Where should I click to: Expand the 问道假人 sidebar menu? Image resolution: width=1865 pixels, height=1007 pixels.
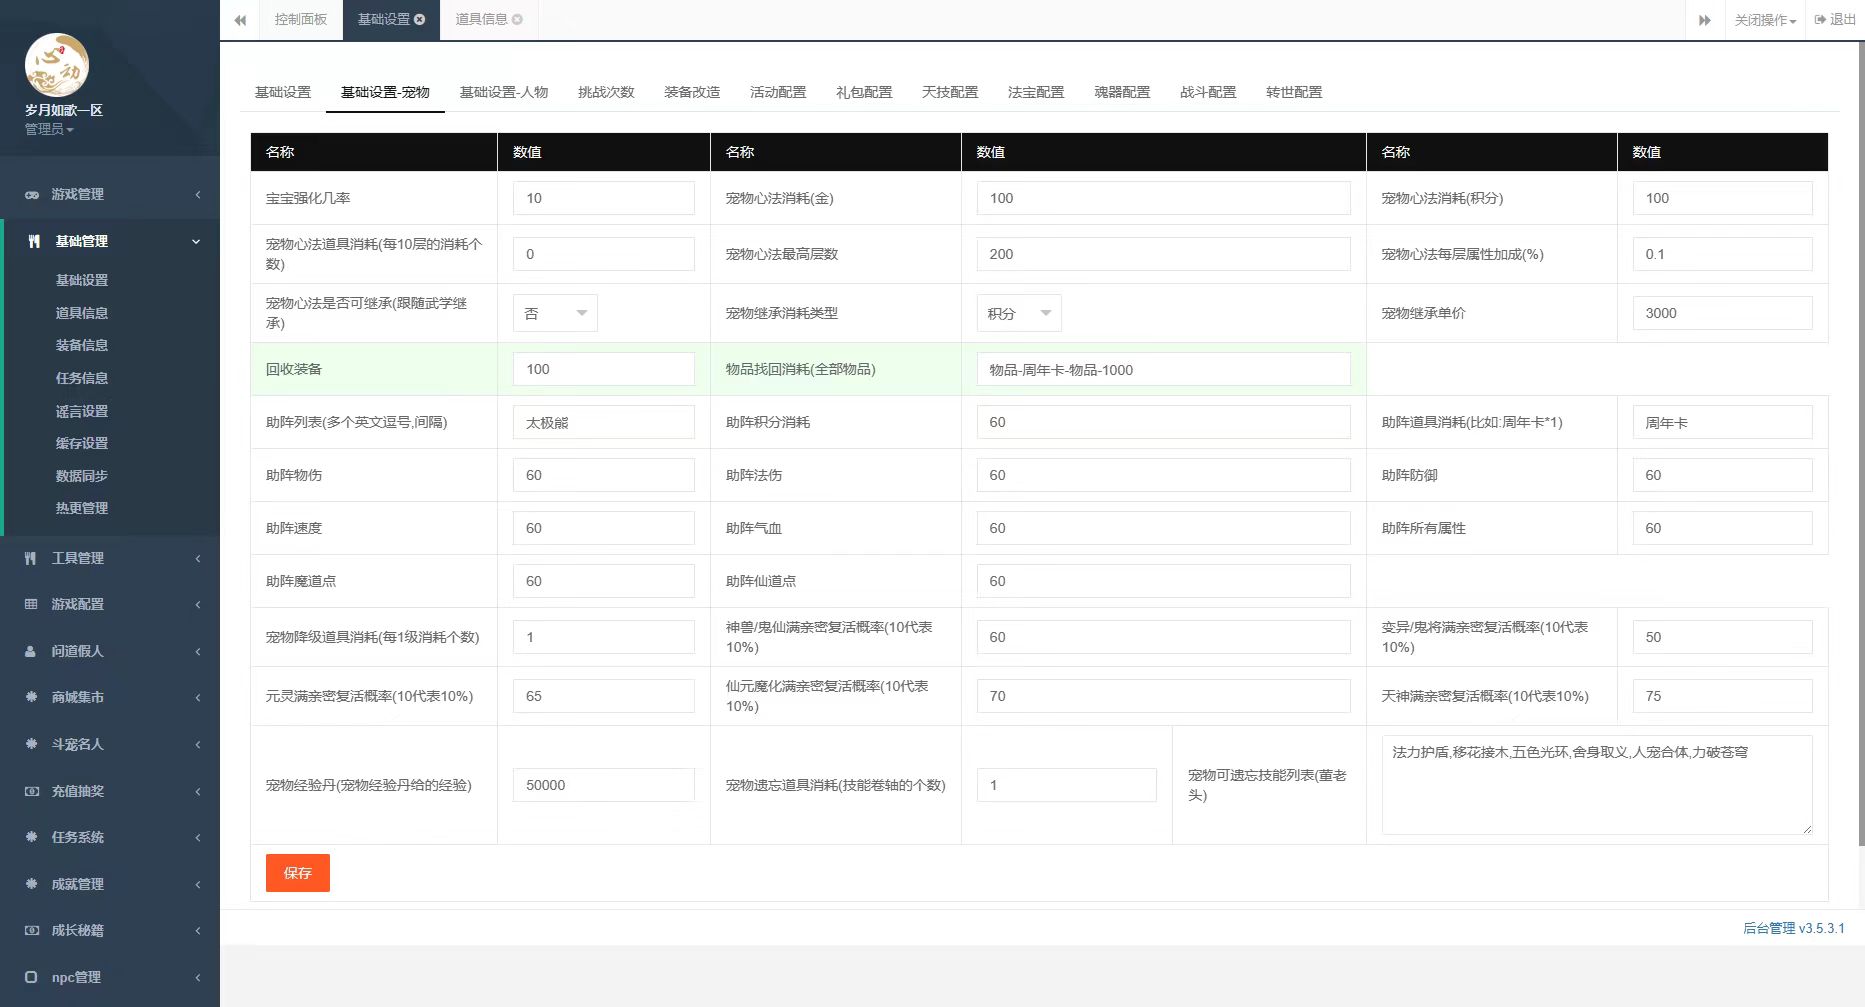point(110,651)
